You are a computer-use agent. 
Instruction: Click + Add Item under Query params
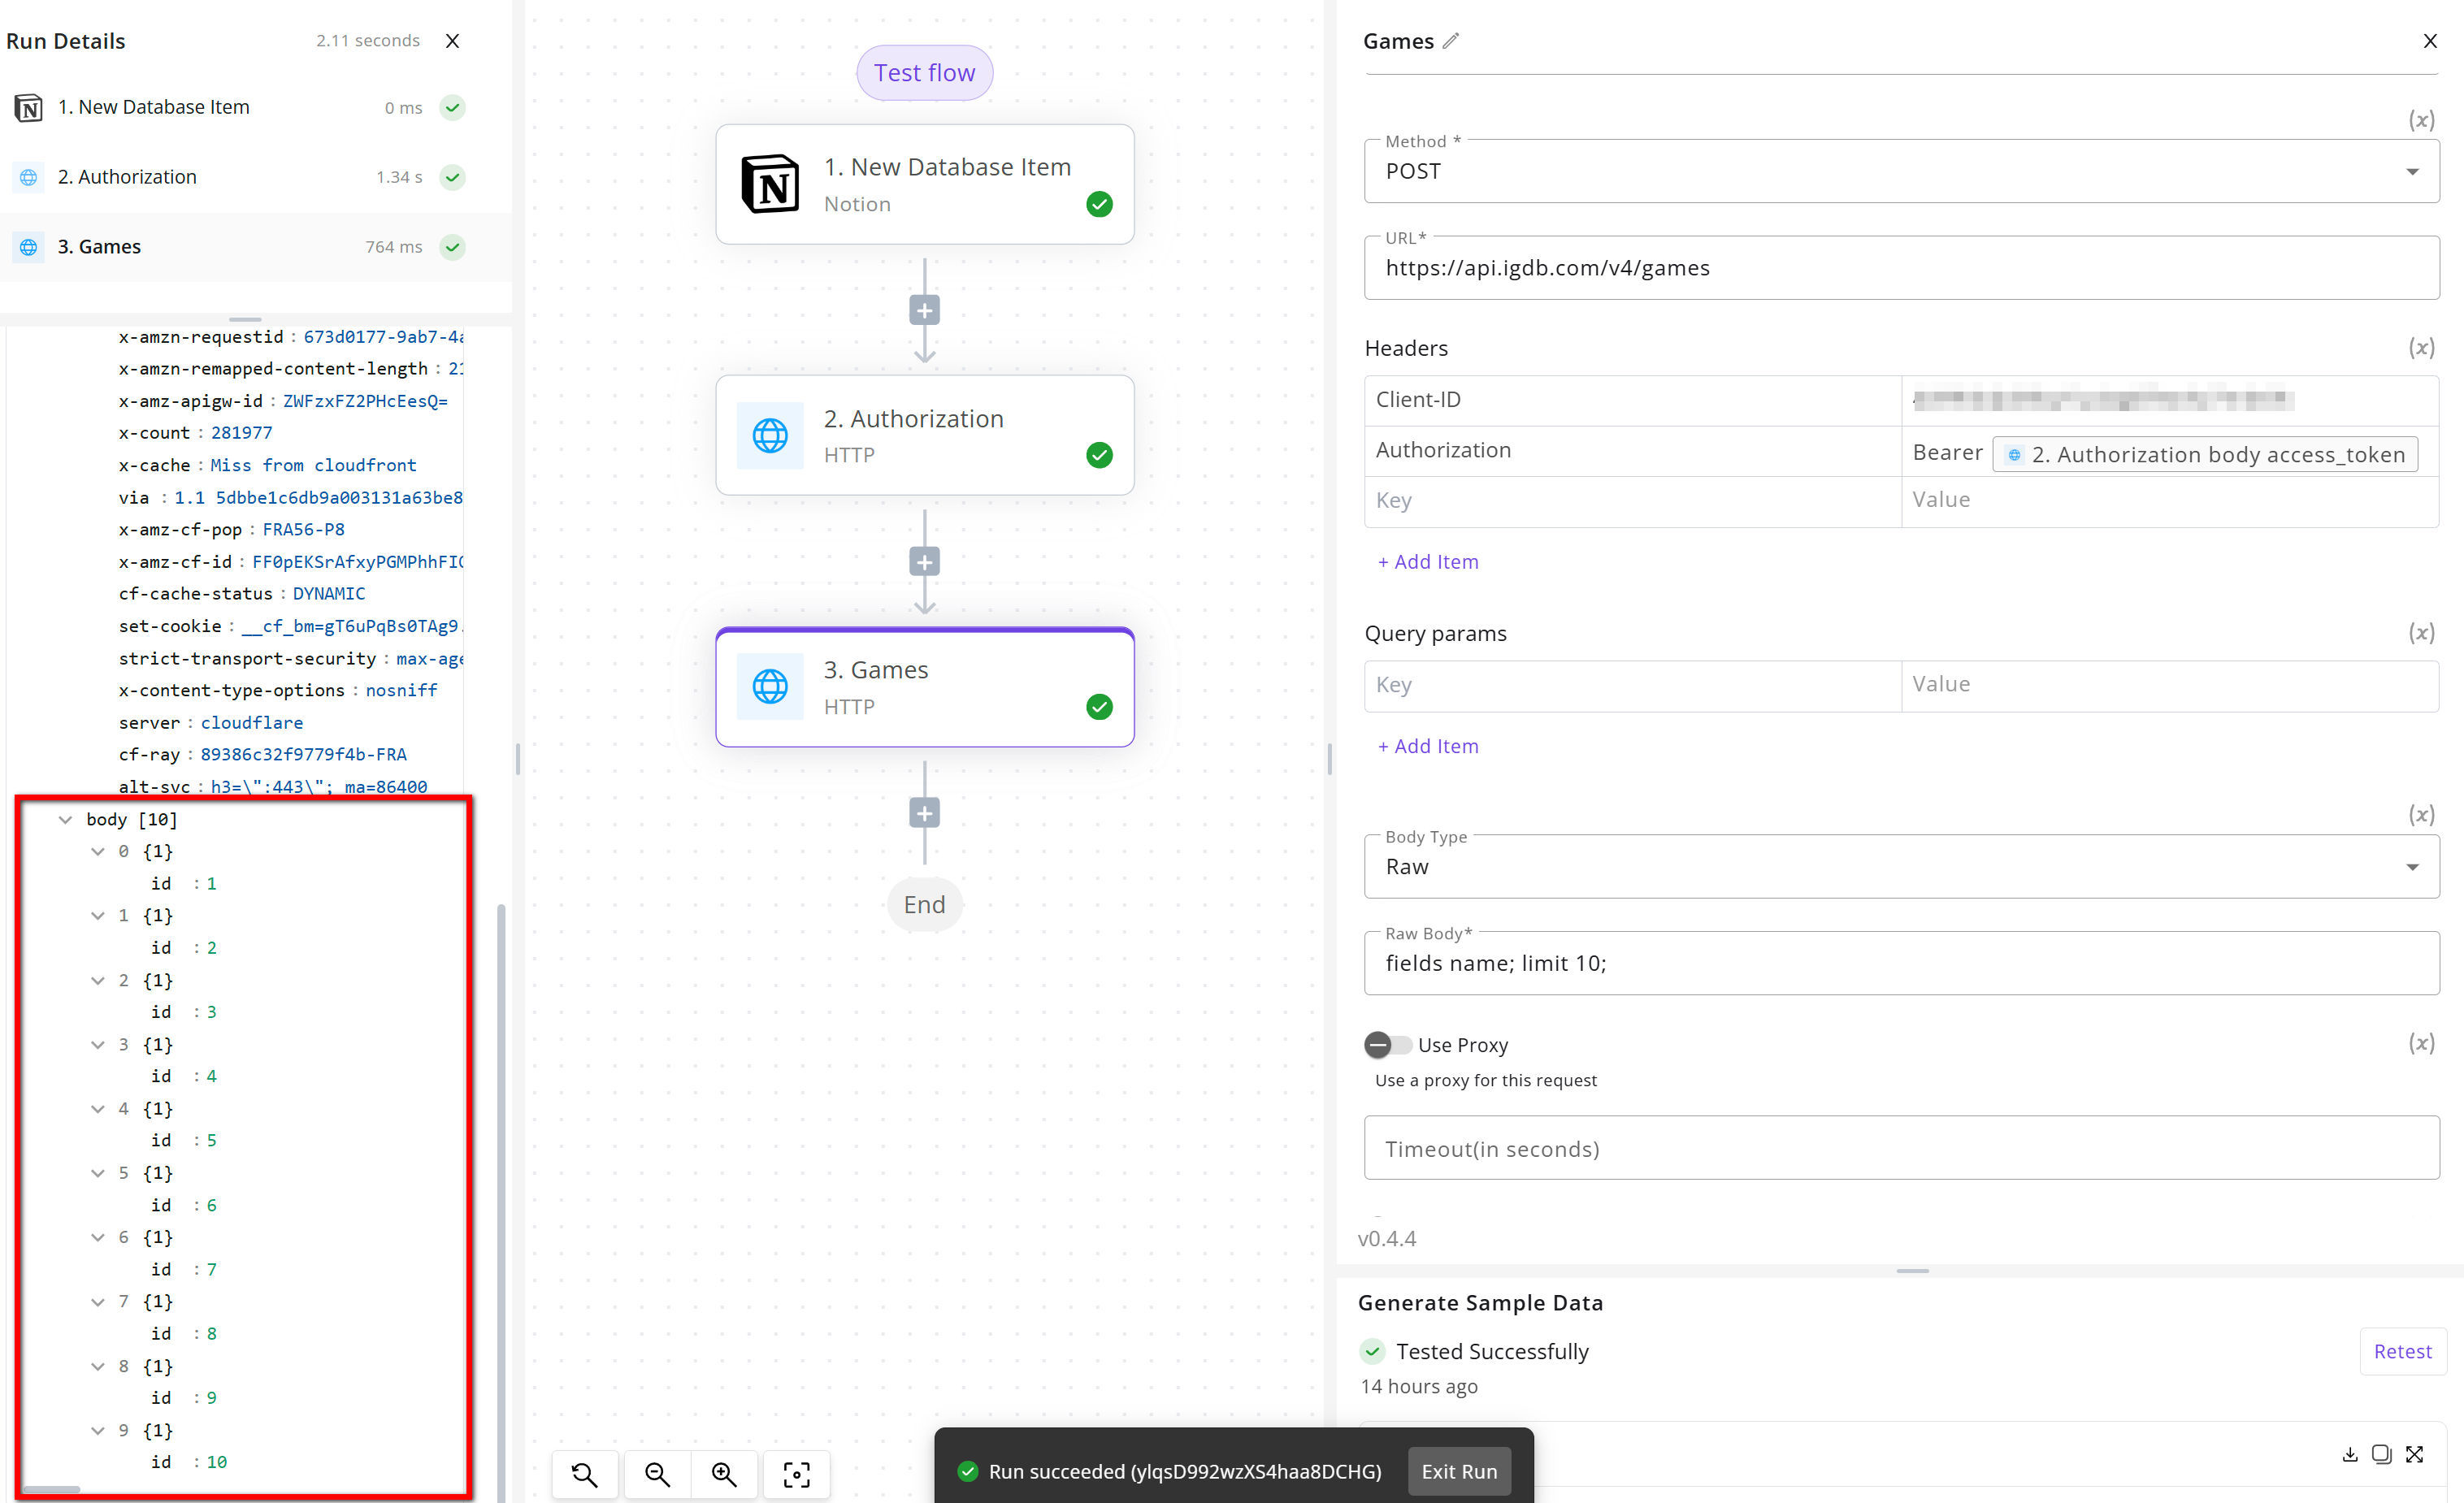tap(1427, 746)
